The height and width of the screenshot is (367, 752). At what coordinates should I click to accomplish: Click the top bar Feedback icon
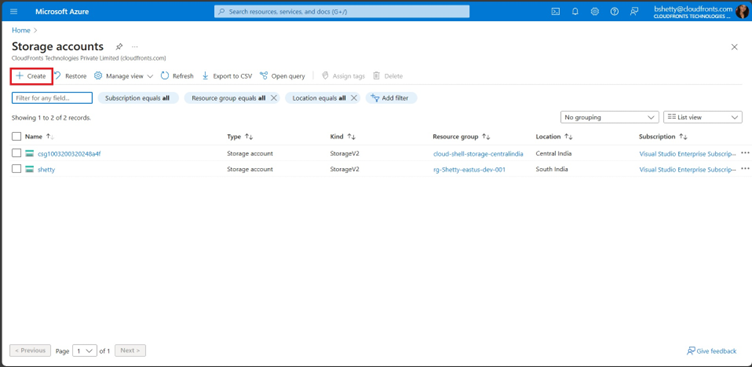[634, 12]
